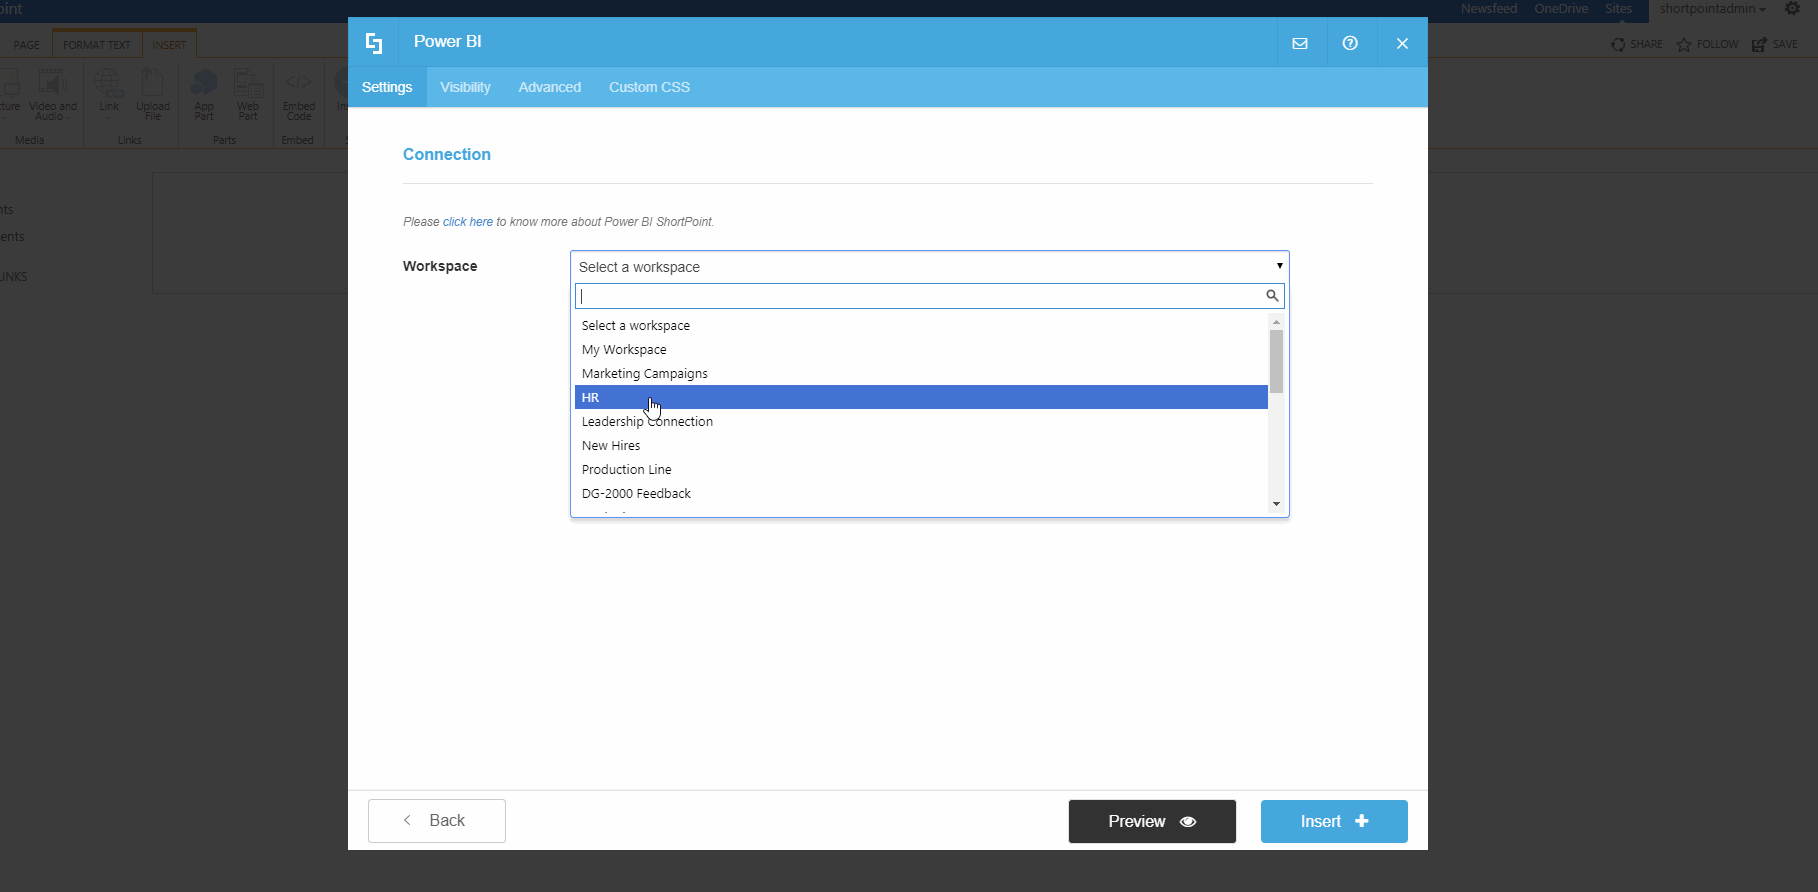Click the Save icon in page header
Screen dimensions: 1818x892
coord(1759,44)
